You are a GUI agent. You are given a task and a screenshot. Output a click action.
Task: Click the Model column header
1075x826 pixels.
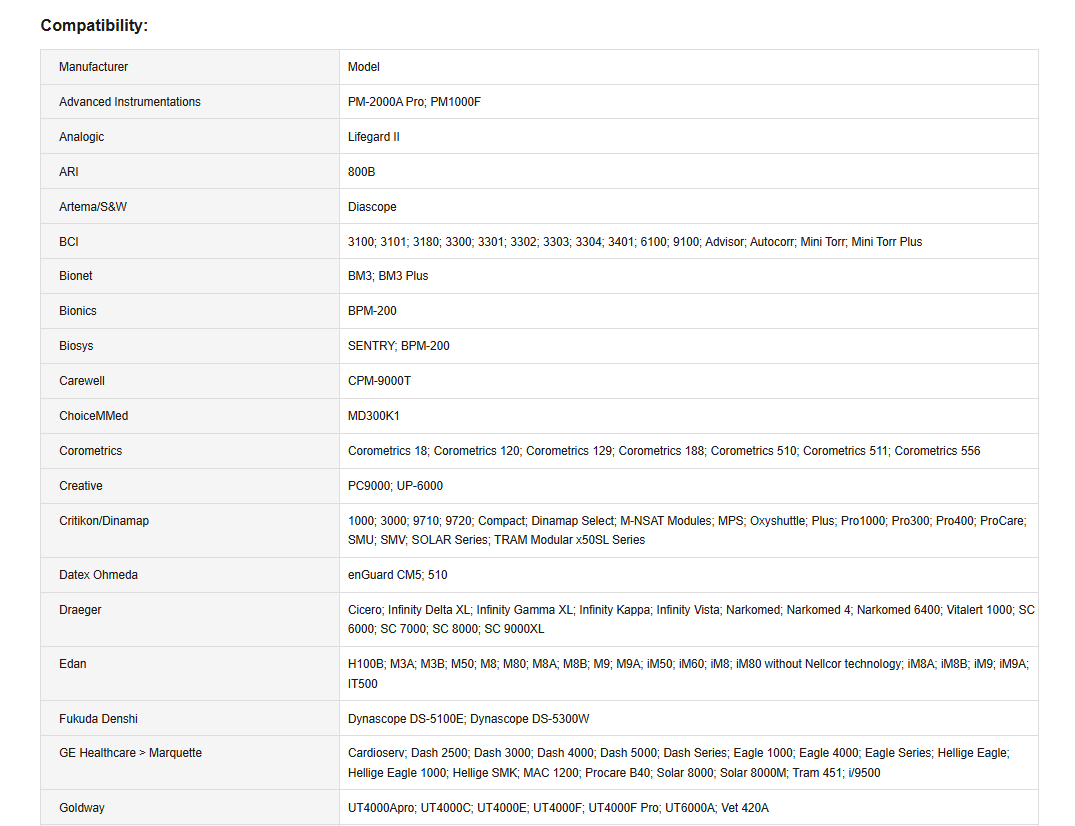[364, 67]
